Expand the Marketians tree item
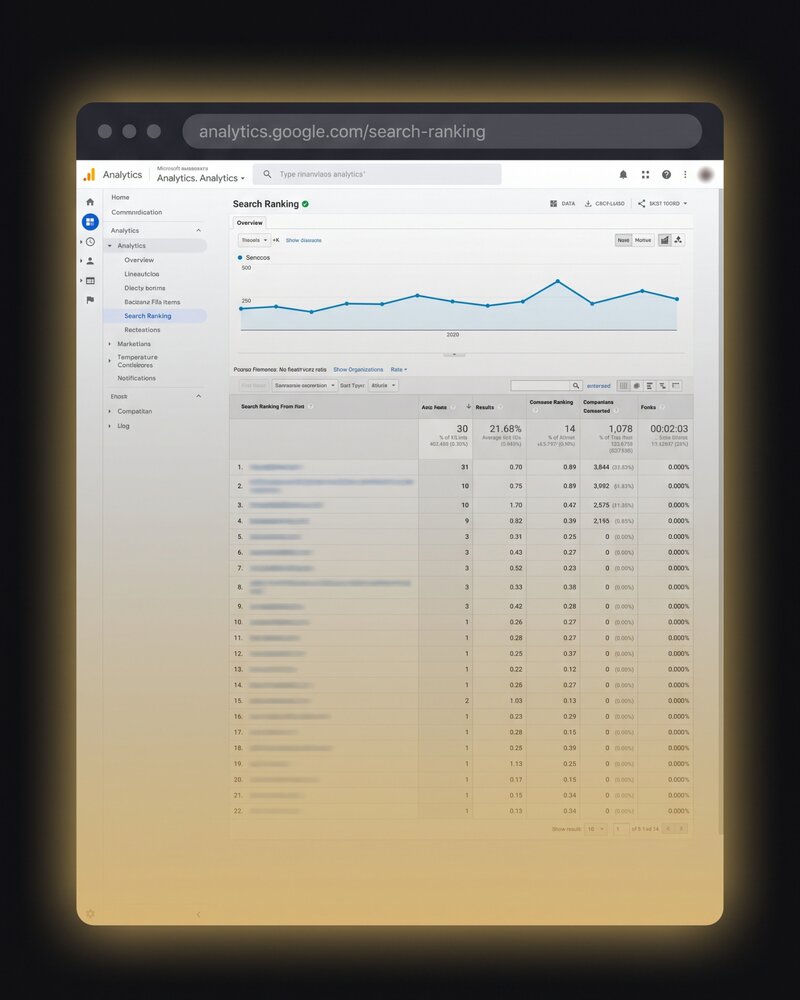800x1000 pixels. (x=110, y=344)
